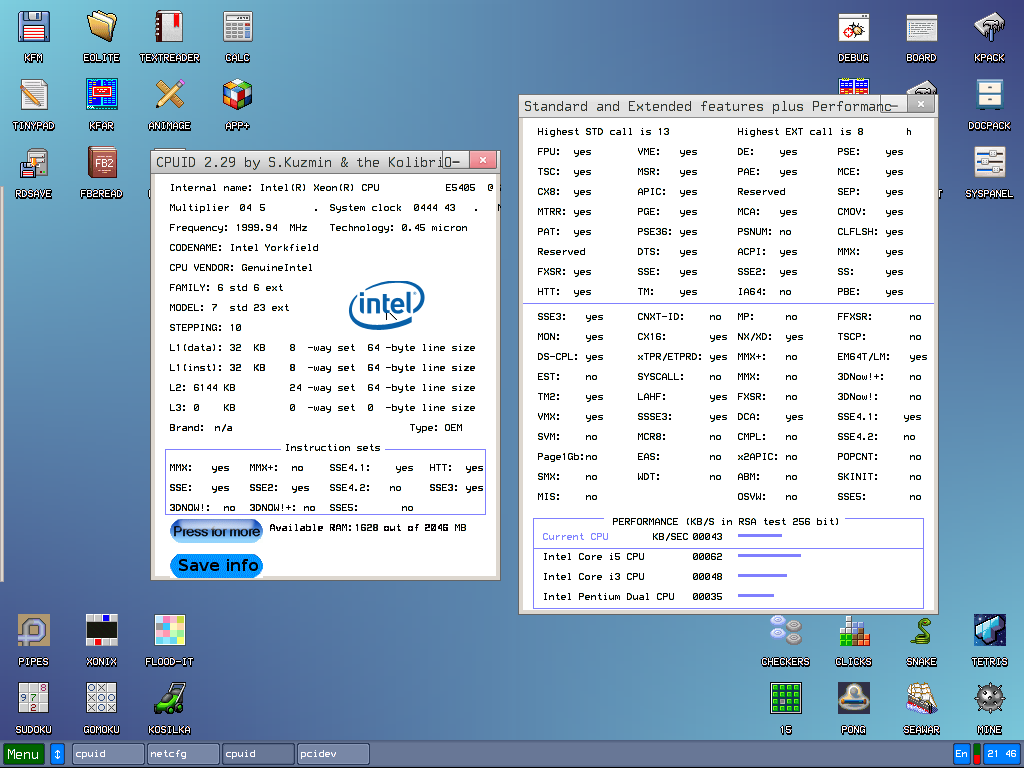Open the SYSPANEL settings icon
Image resolution: width=1024 pixels, height=768 pixels.
pyautogui.click(x=989, y=163)
